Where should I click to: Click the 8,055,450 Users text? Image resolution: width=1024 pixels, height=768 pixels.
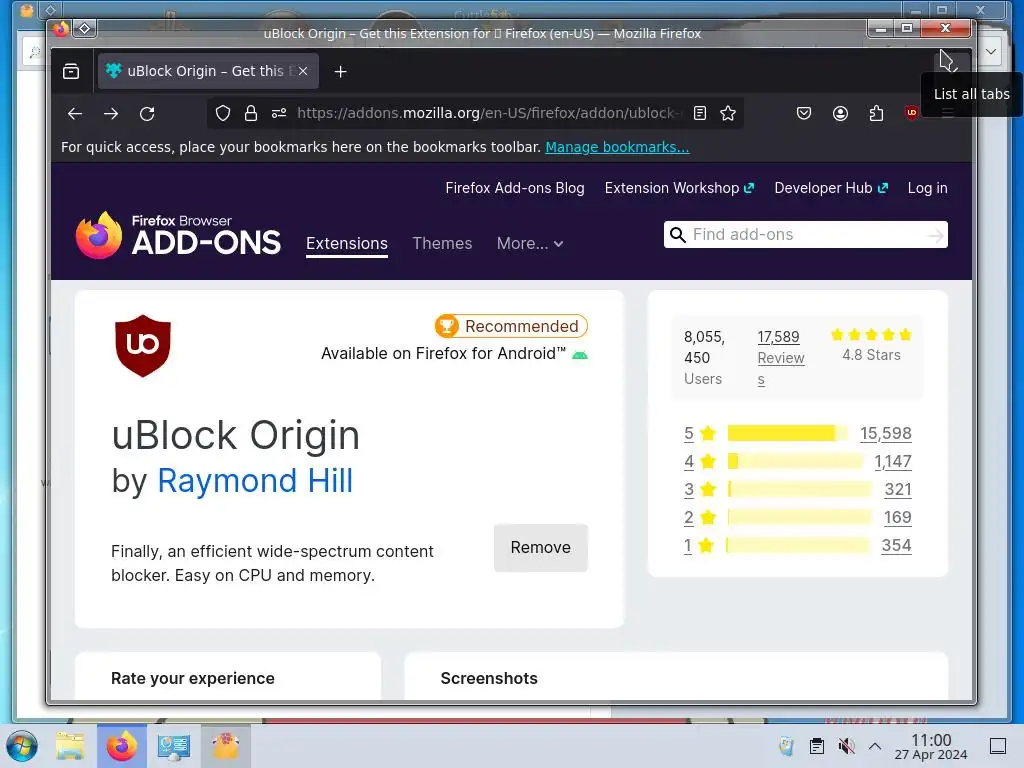tap(704, 357)
